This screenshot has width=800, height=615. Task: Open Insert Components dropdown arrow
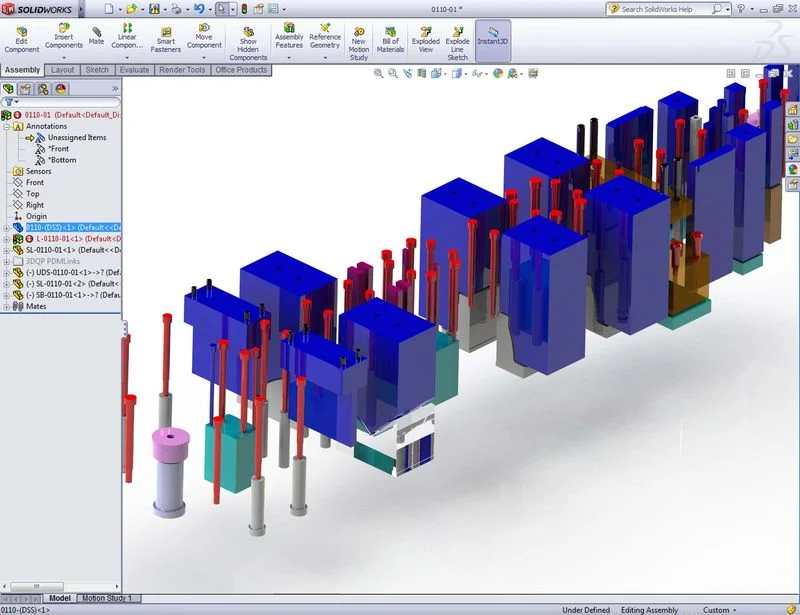(x=64, y=58)
